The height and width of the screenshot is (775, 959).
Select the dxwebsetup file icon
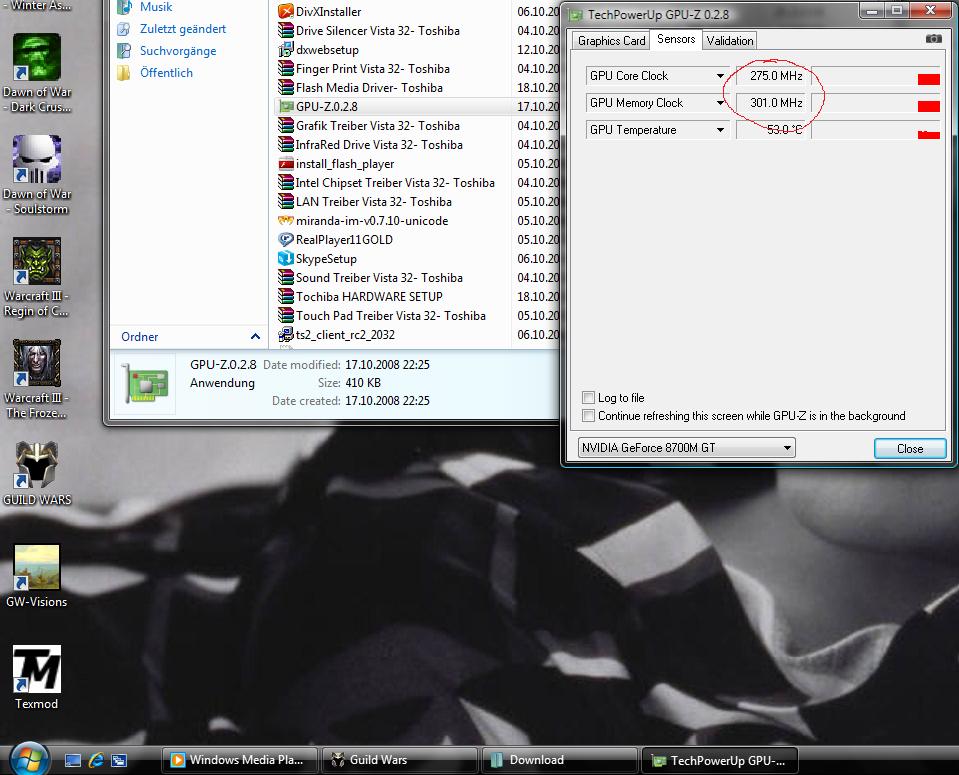pyautogui.click(x=286, y=50)
